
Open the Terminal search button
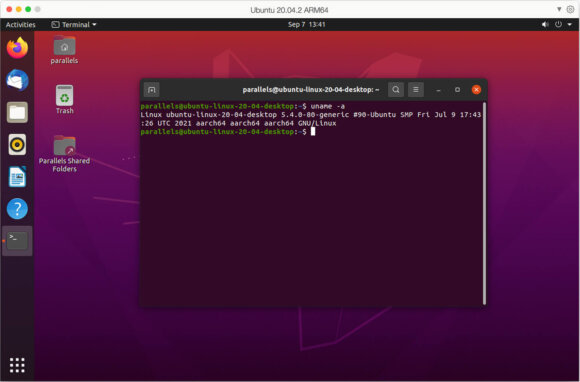[396, 89]
